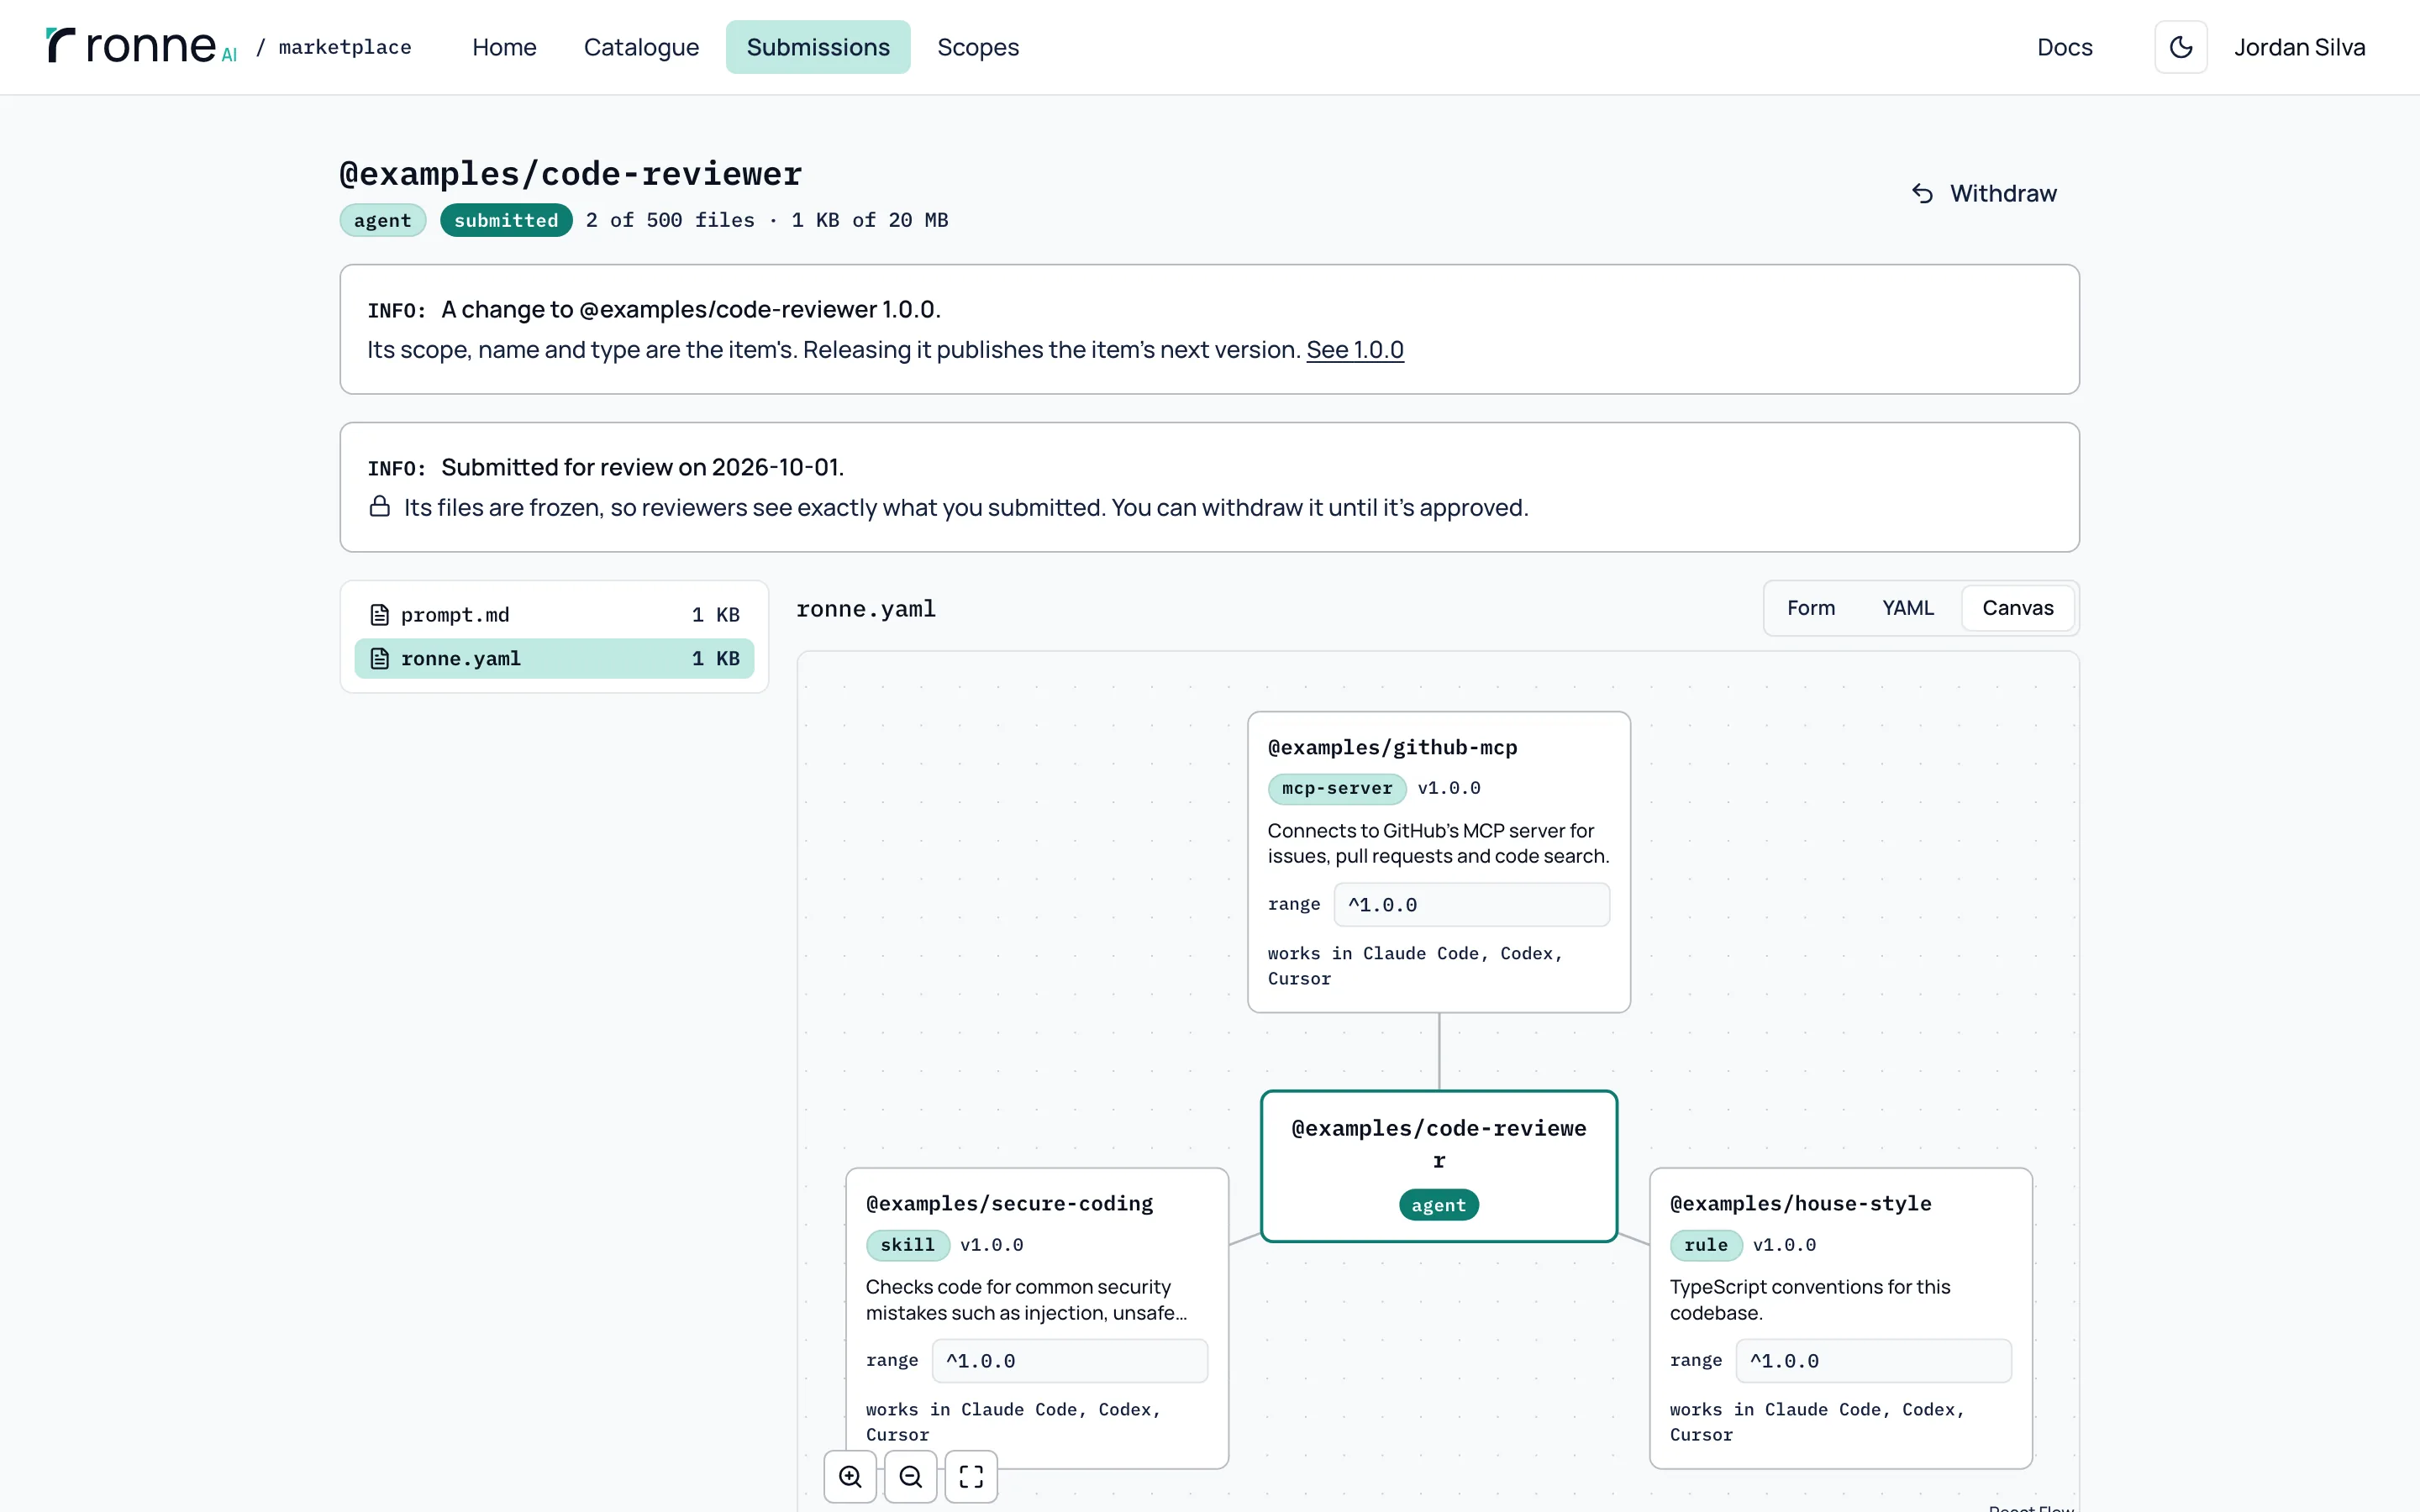This screenshot has height=1512, width=2420.
Task: Edit range field of house-style node
Action: pos(1873,1360)
